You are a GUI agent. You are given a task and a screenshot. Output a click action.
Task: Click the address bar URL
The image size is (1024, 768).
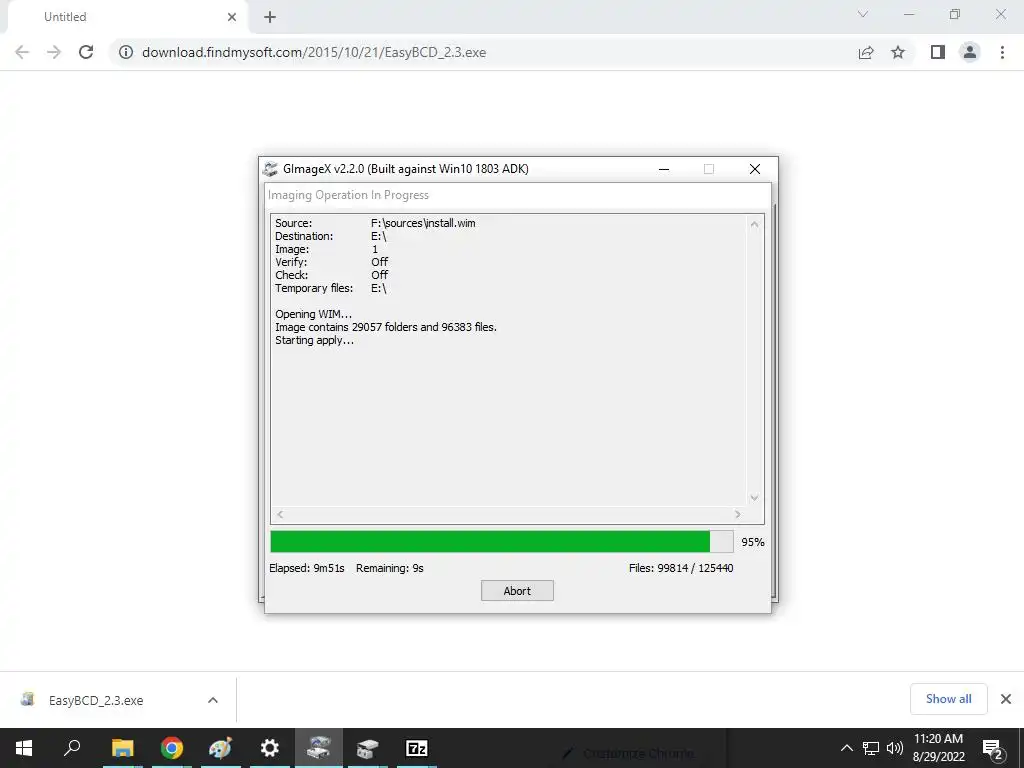pyautogui.click(x=314, y=52)
